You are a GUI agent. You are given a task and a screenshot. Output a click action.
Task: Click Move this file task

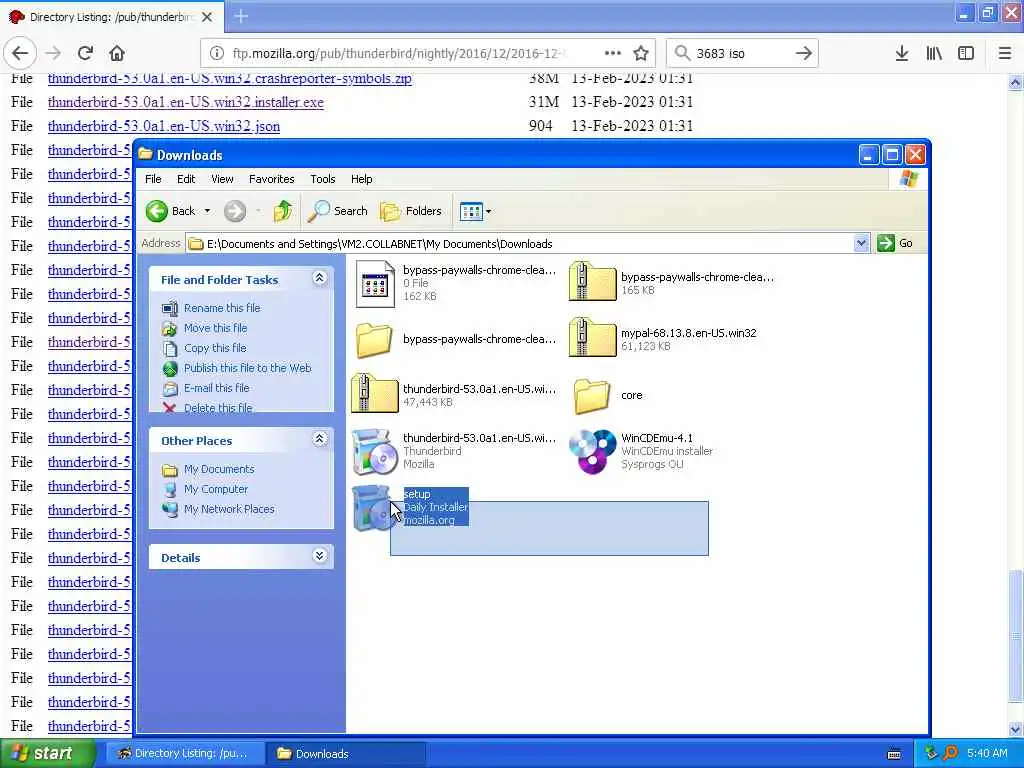[x=216, y=328]
